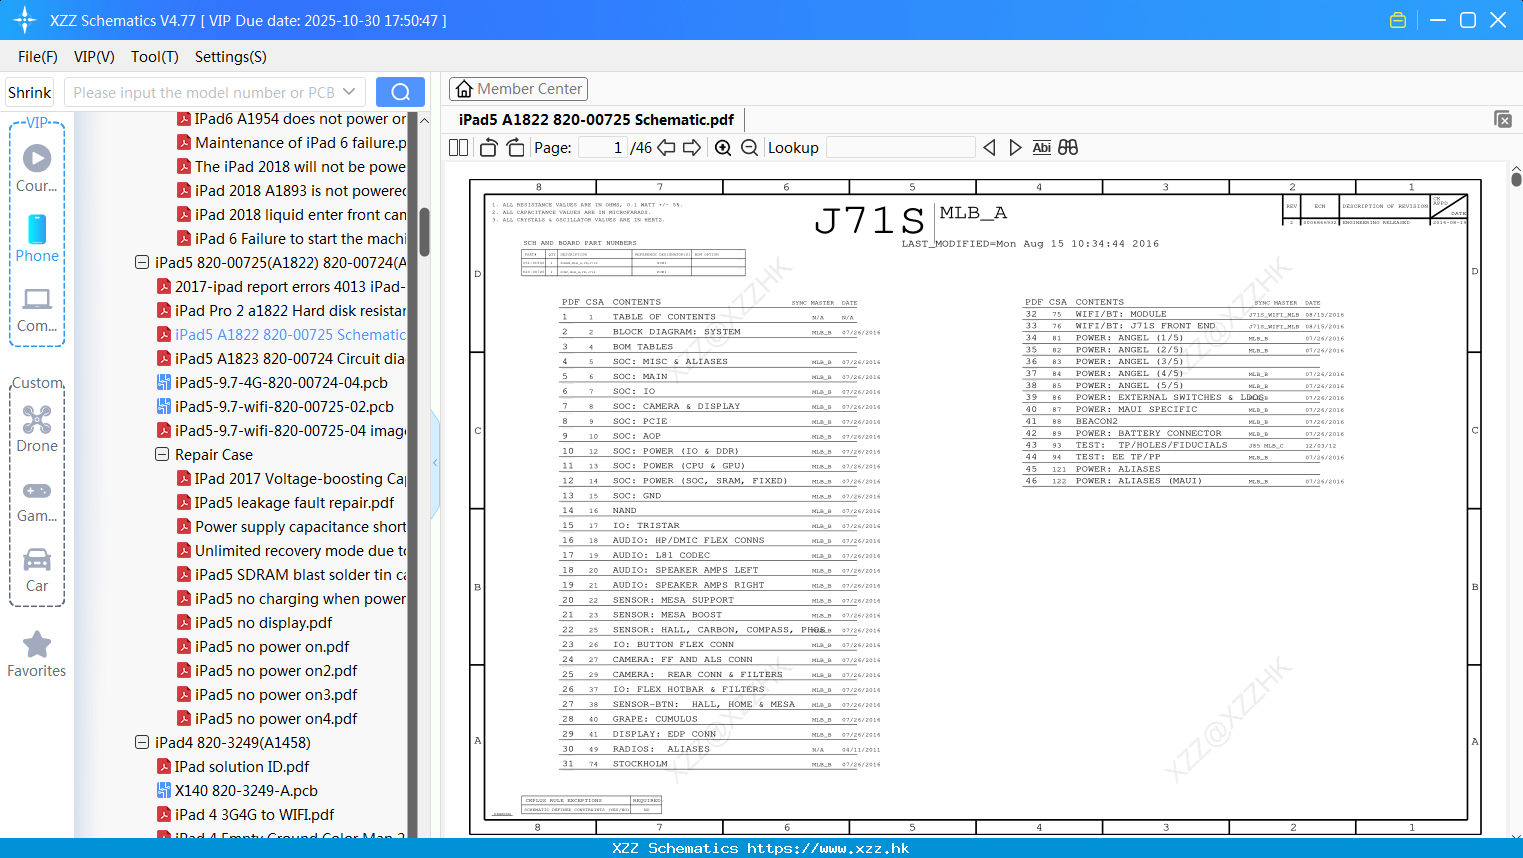This screenshot has width=1523, height=858.
Task: Open iPad5 SDRAM blast solder tin file
Action: [291, 575]
